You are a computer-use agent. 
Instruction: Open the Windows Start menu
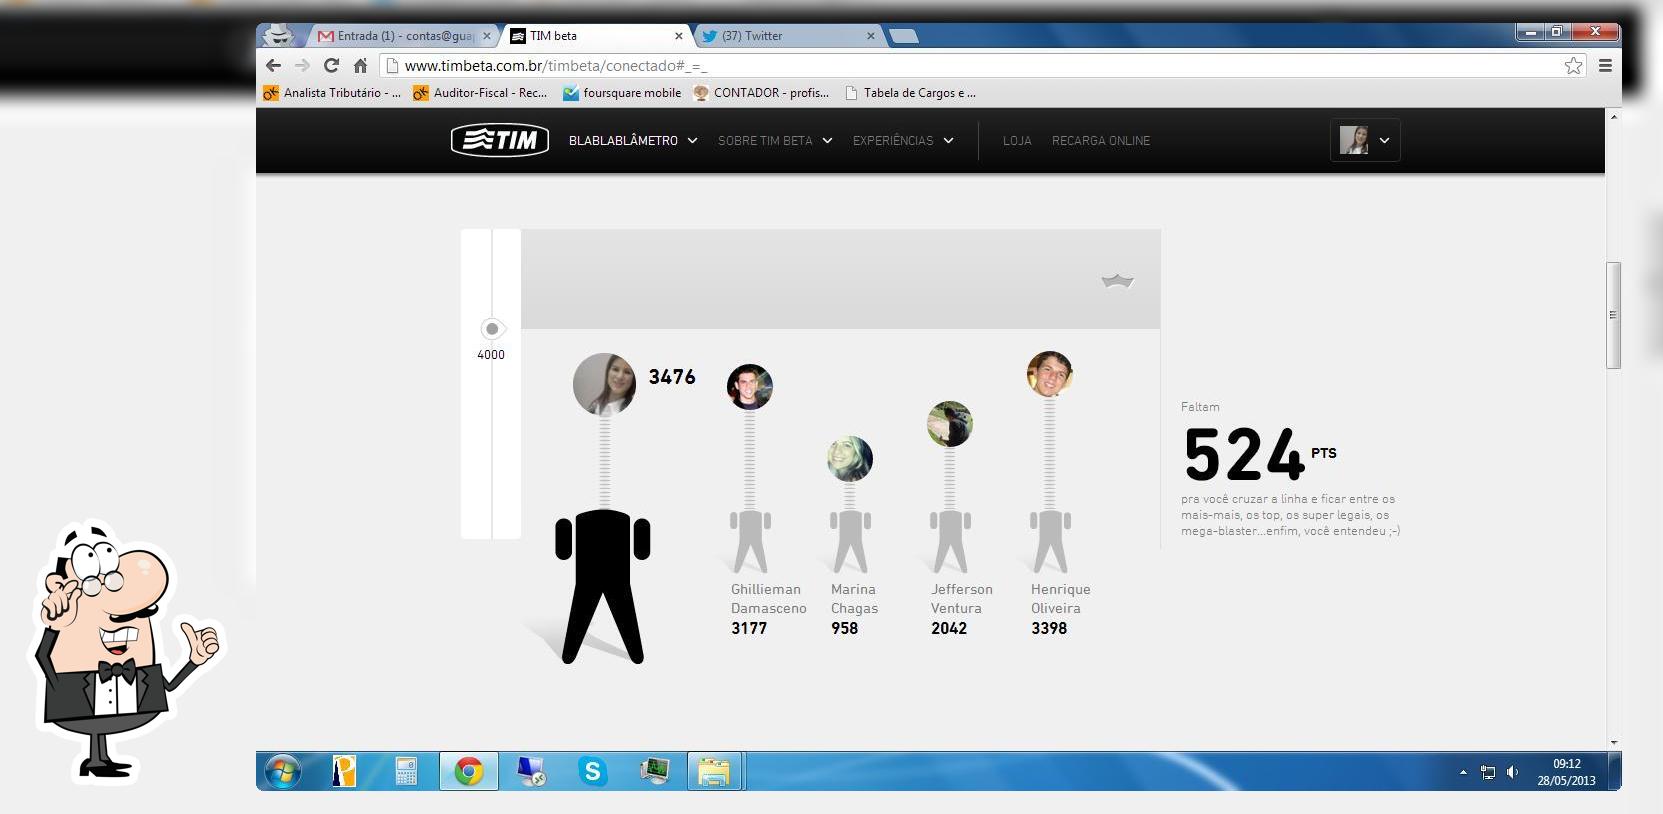click(x=283, y=771)
